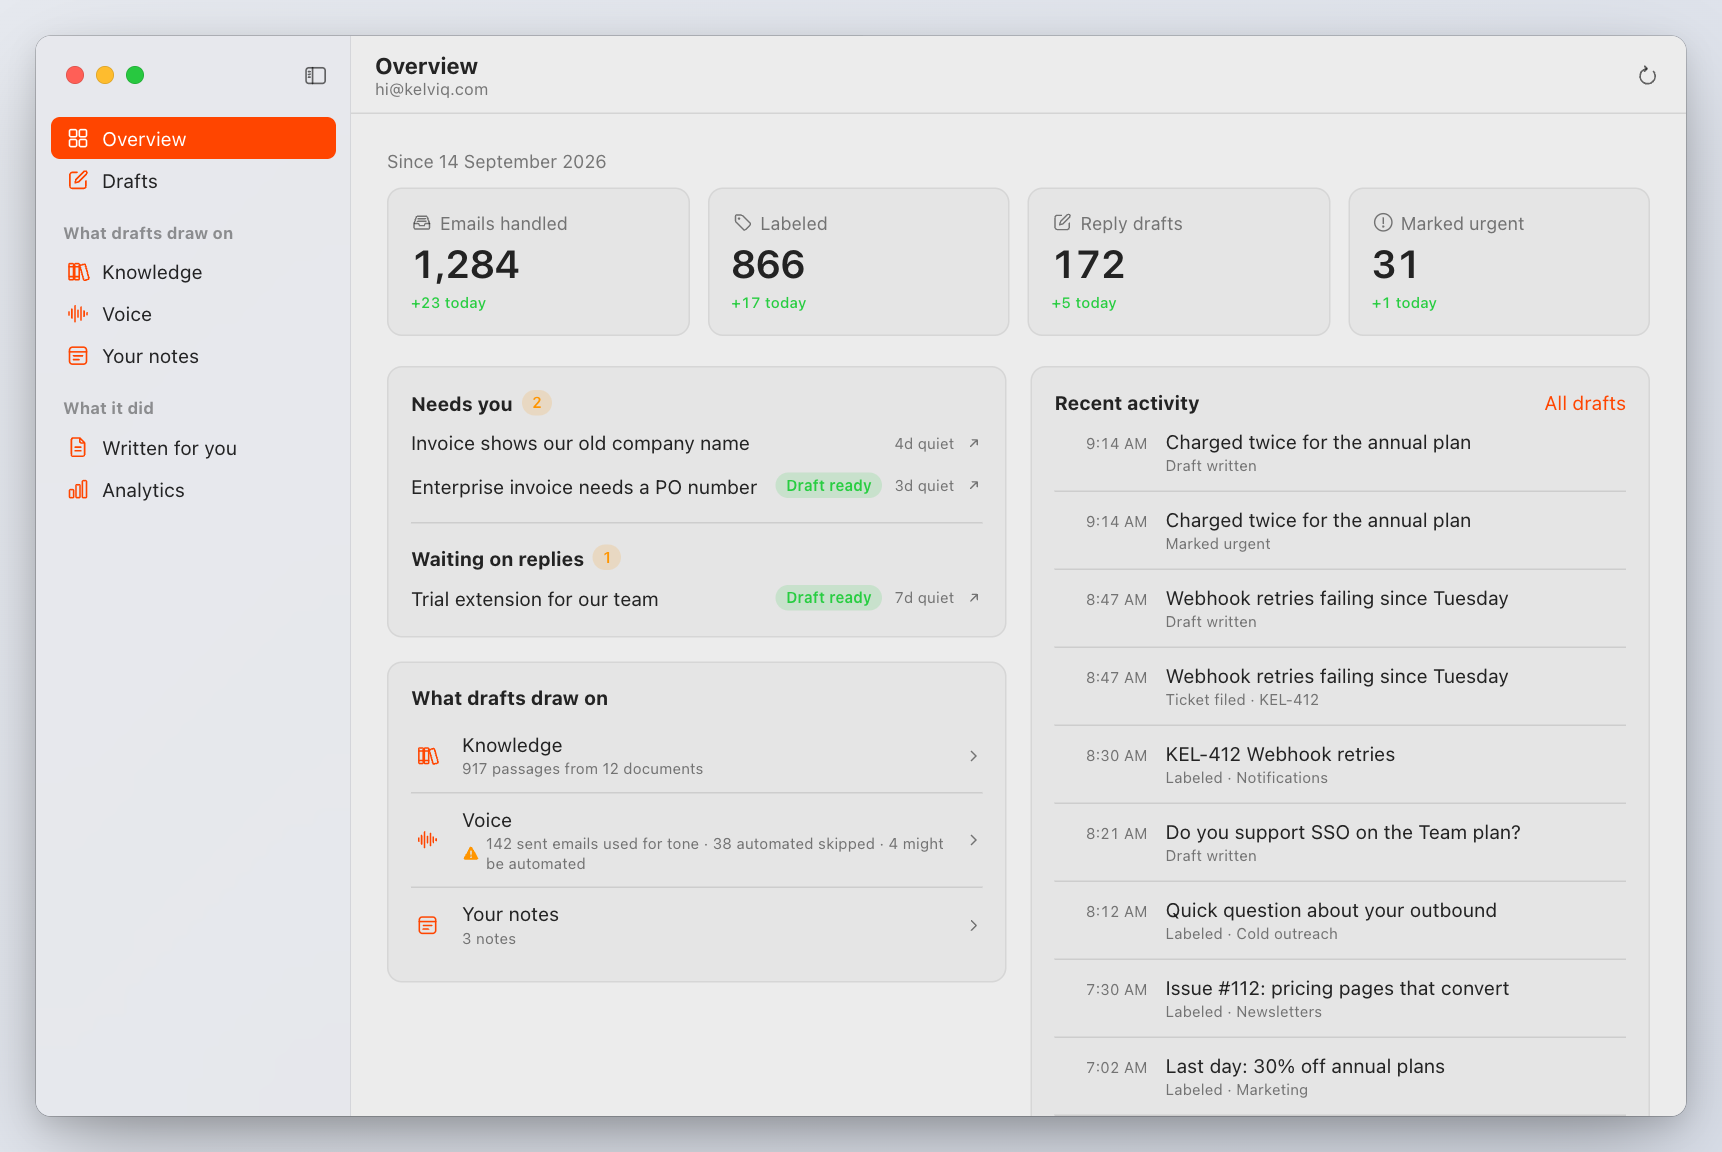The height and width of the screenshot is (1152, 1722).
Task: Click the Your notes icon in card
Action: point(428,925)
